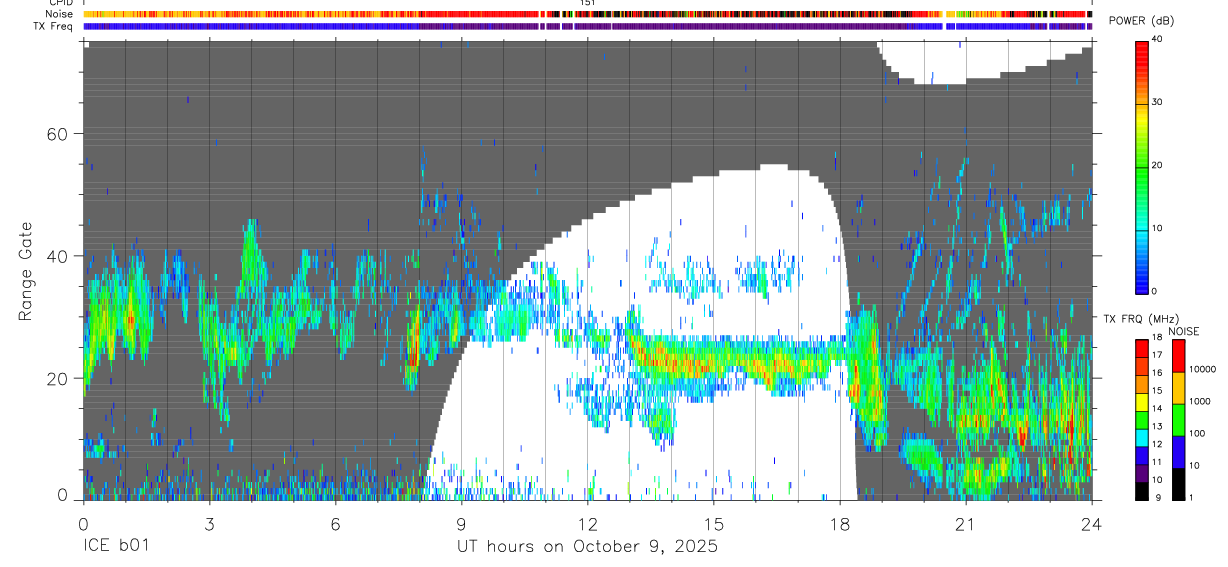
Task: Click the 30 tick on power color bar
Action: [x=1157, y=102]
